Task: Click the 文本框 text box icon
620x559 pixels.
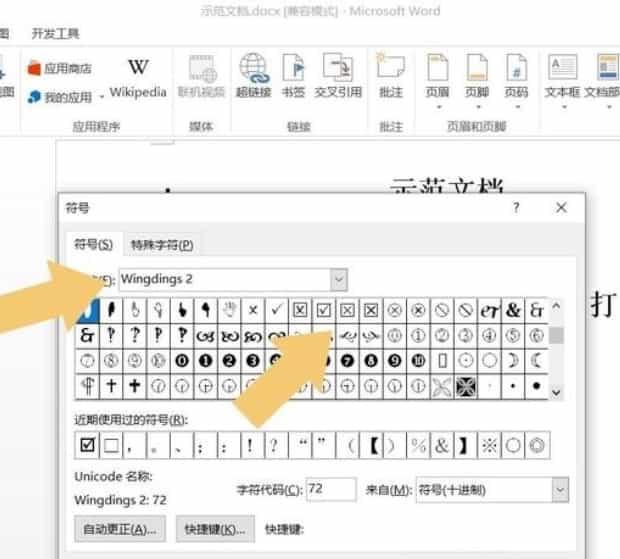Action: (562, 77)
